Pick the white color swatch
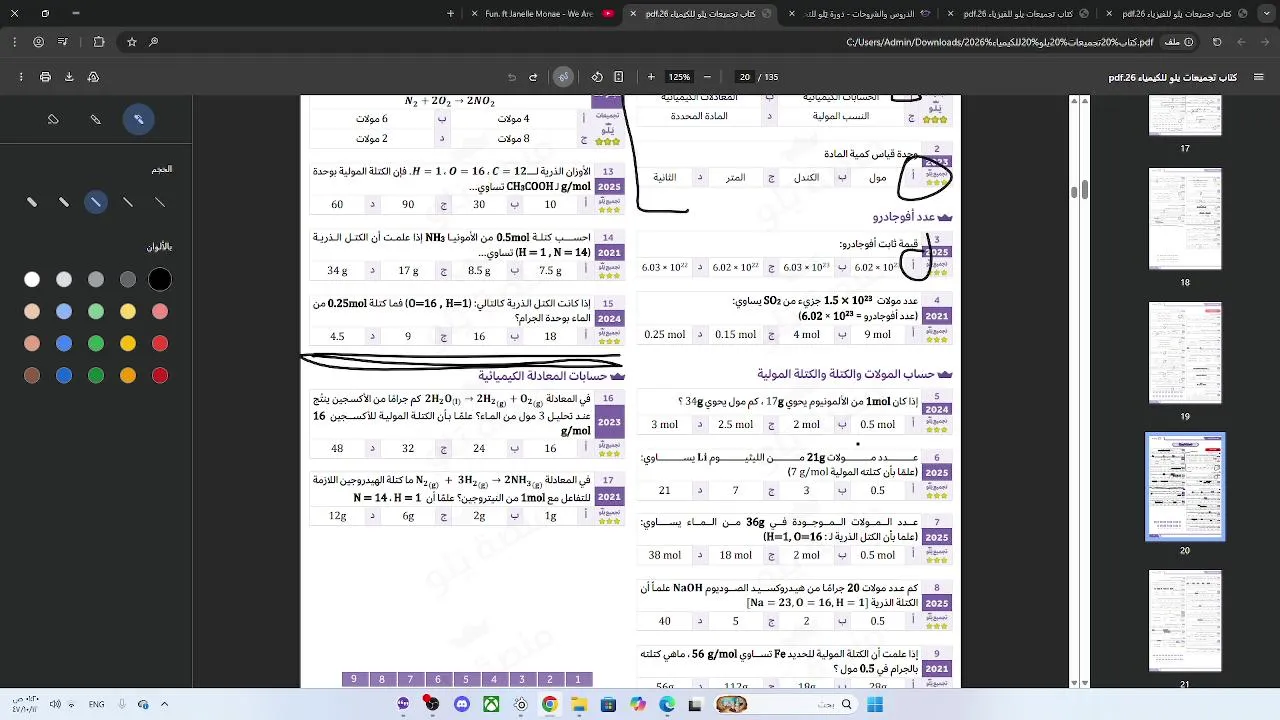The height and width of the screenshot is (720, 1280). pos(32,280)
